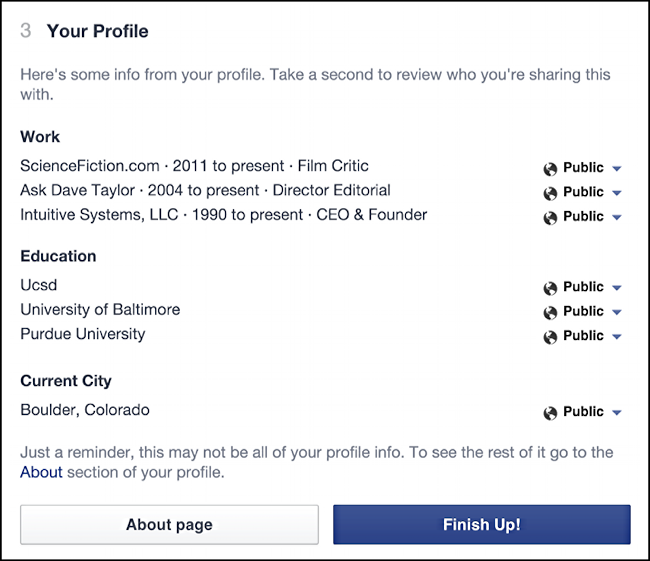
Task: Open University of Baltimore privacy arrow
Action: (x=617, y=313)
